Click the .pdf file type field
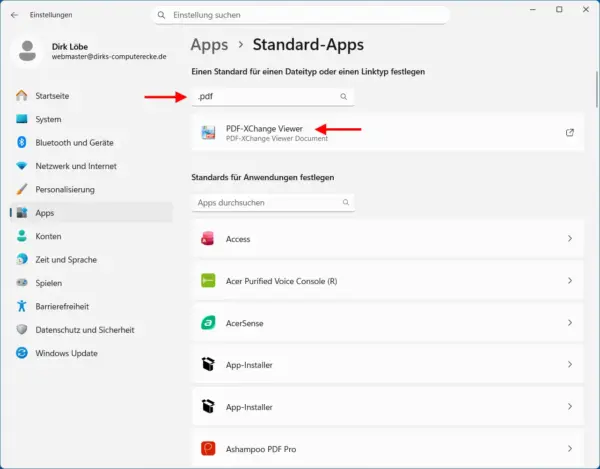Viewport: 600px width, 469px height. (x=273, y=97)
